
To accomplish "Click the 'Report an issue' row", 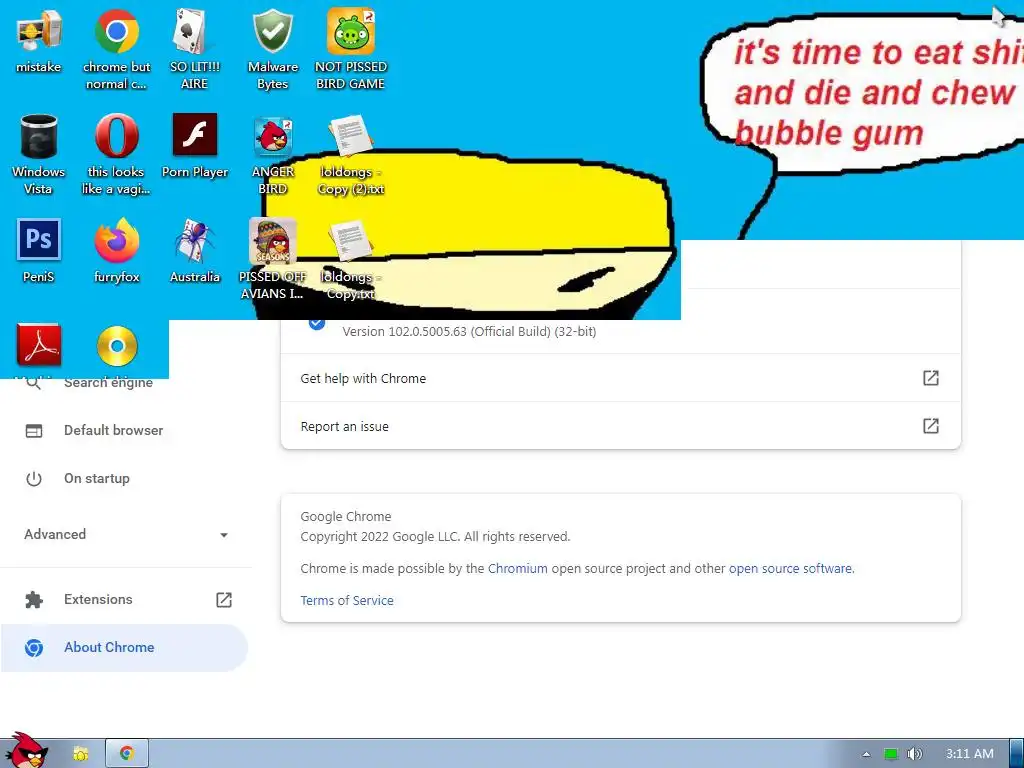I will 620,426.
